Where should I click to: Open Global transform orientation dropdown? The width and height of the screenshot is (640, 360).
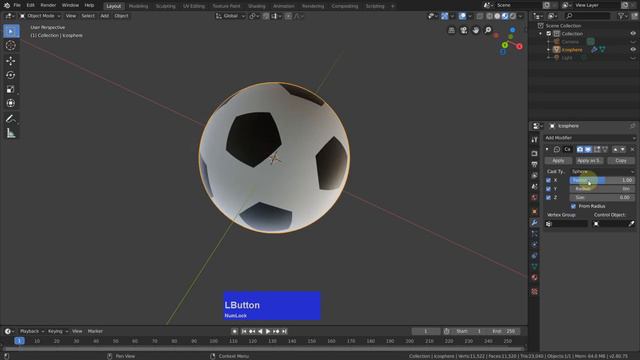coord(231,16)
